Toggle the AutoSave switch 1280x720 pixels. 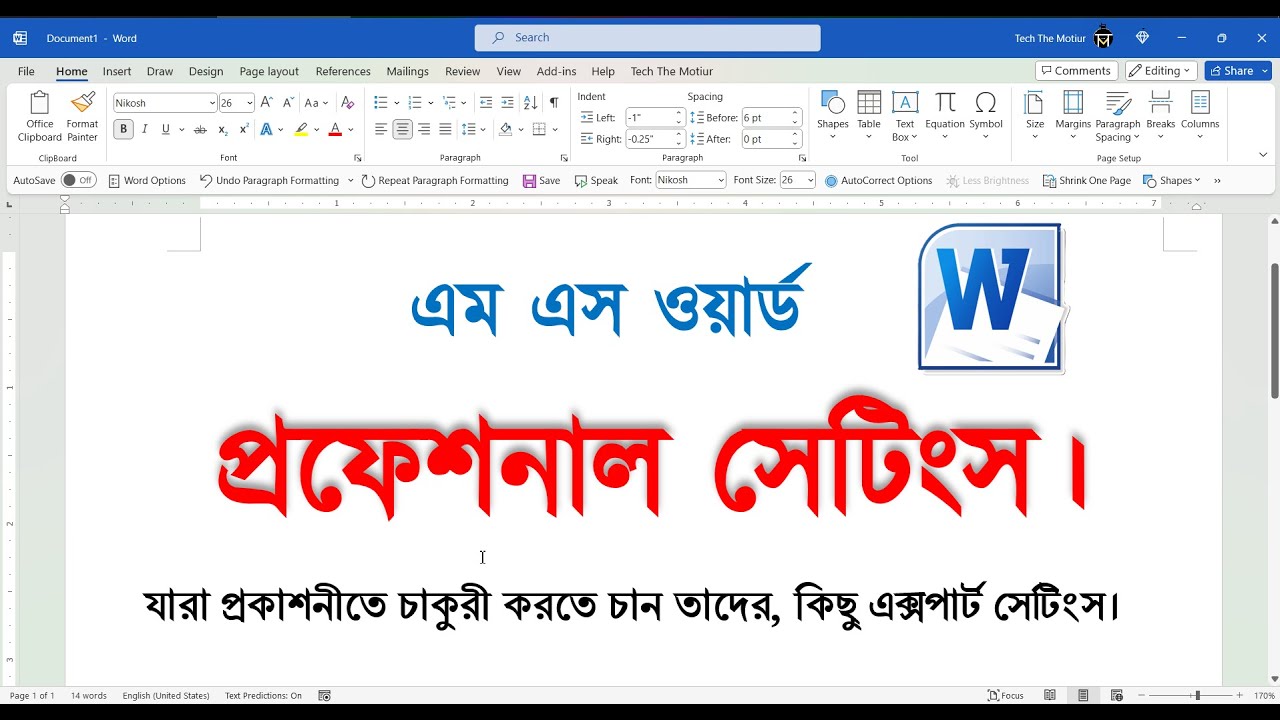[78, 180]
